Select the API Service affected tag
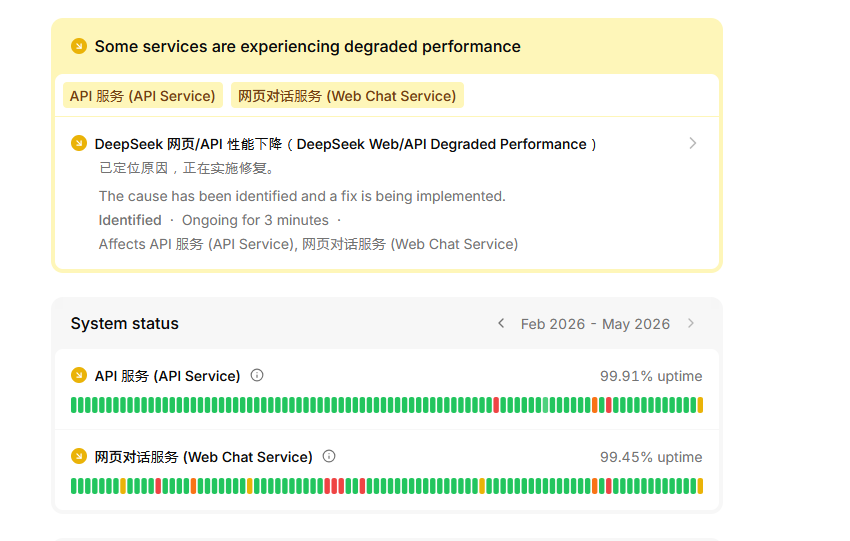This screenshot has height=541, width=850. point(143,95)
